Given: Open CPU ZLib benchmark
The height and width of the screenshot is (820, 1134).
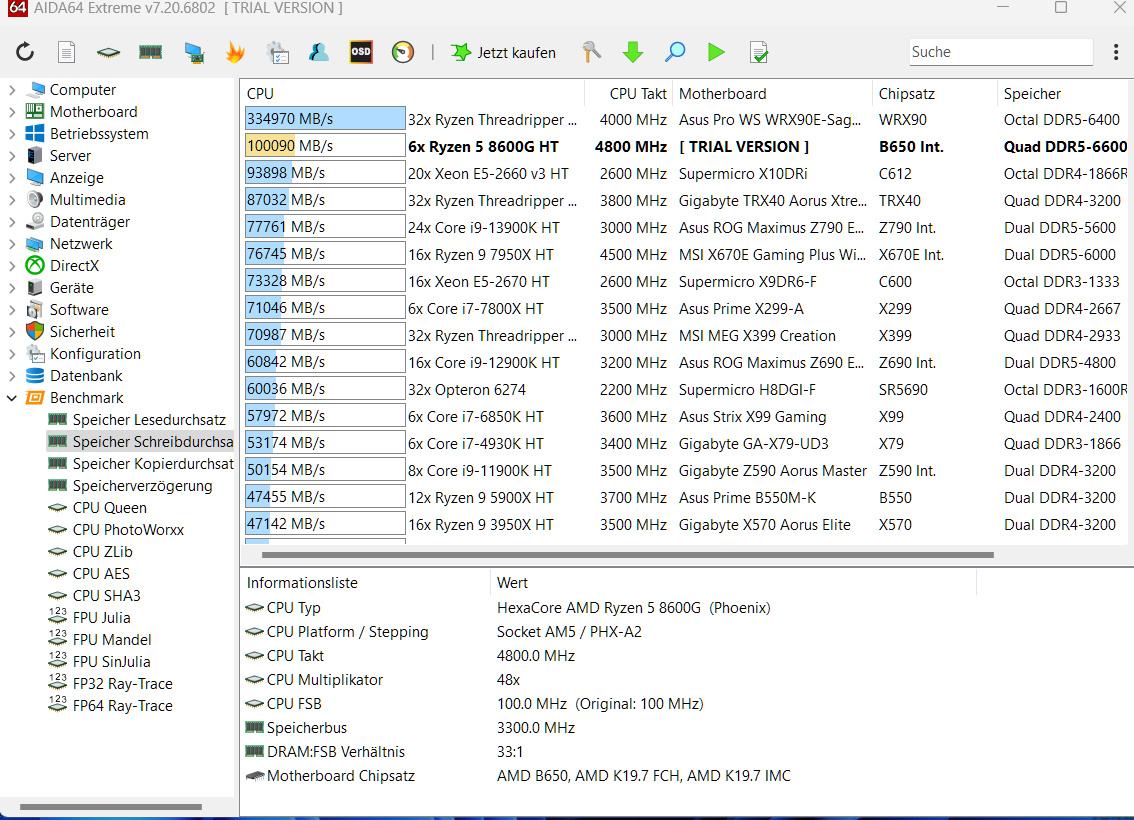Looking at the screenshot, I should coord(103,552).
